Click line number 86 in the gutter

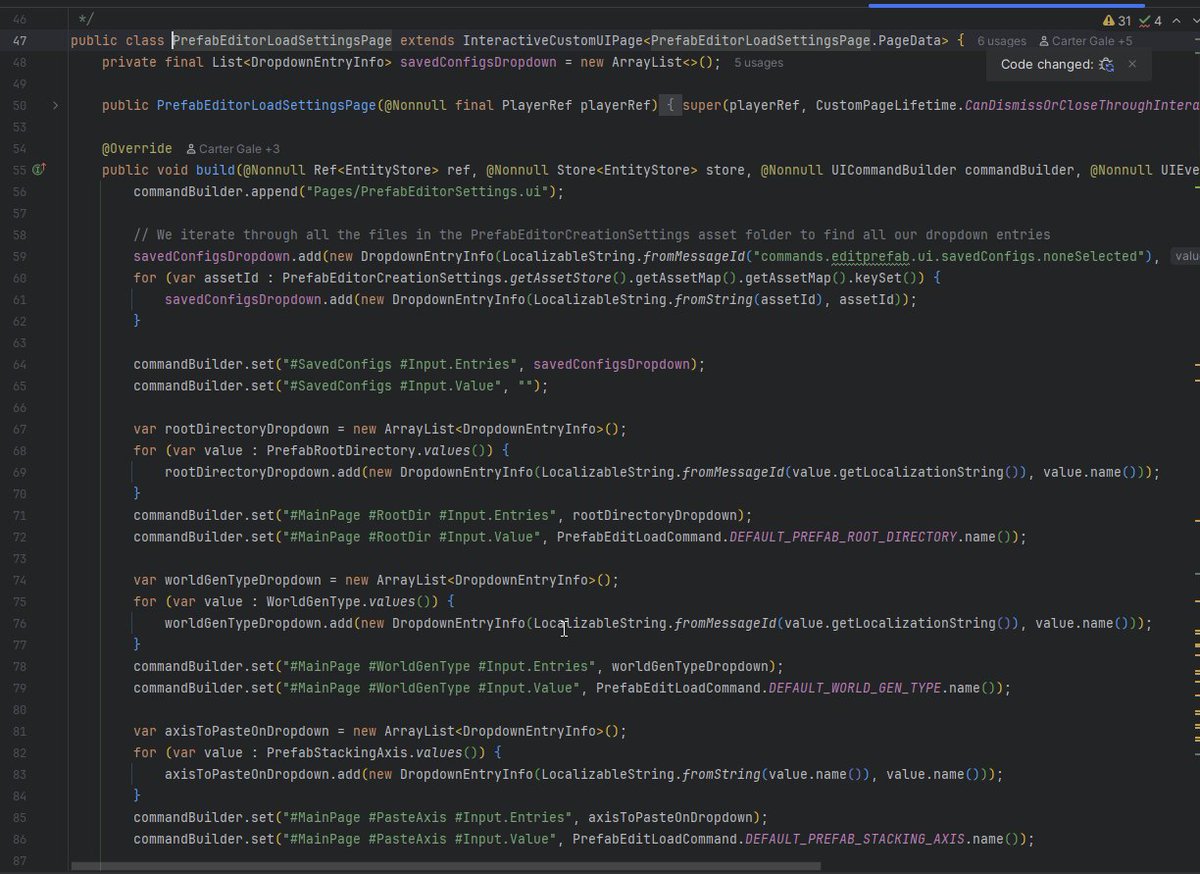21,839
